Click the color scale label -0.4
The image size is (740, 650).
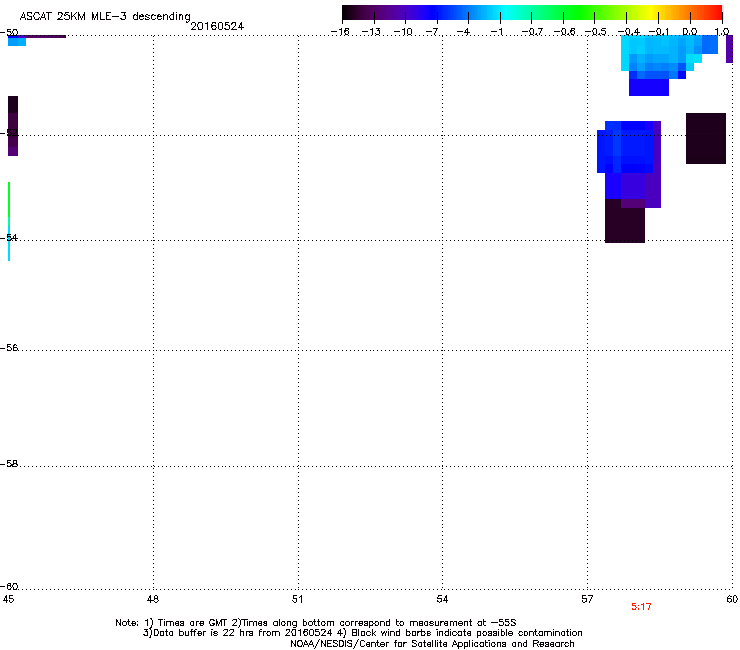pos(629,32)
